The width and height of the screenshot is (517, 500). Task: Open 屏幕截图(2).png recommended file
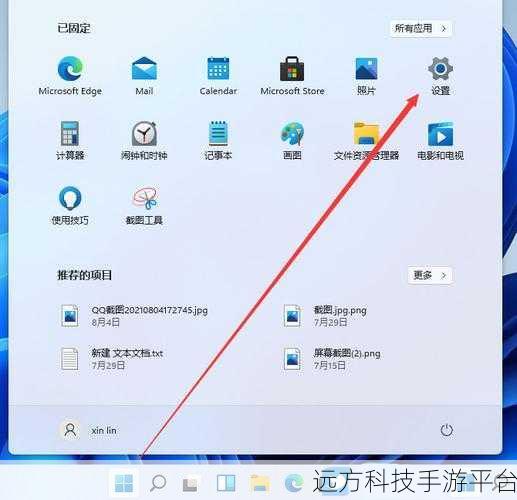click(x=332, y=359)
